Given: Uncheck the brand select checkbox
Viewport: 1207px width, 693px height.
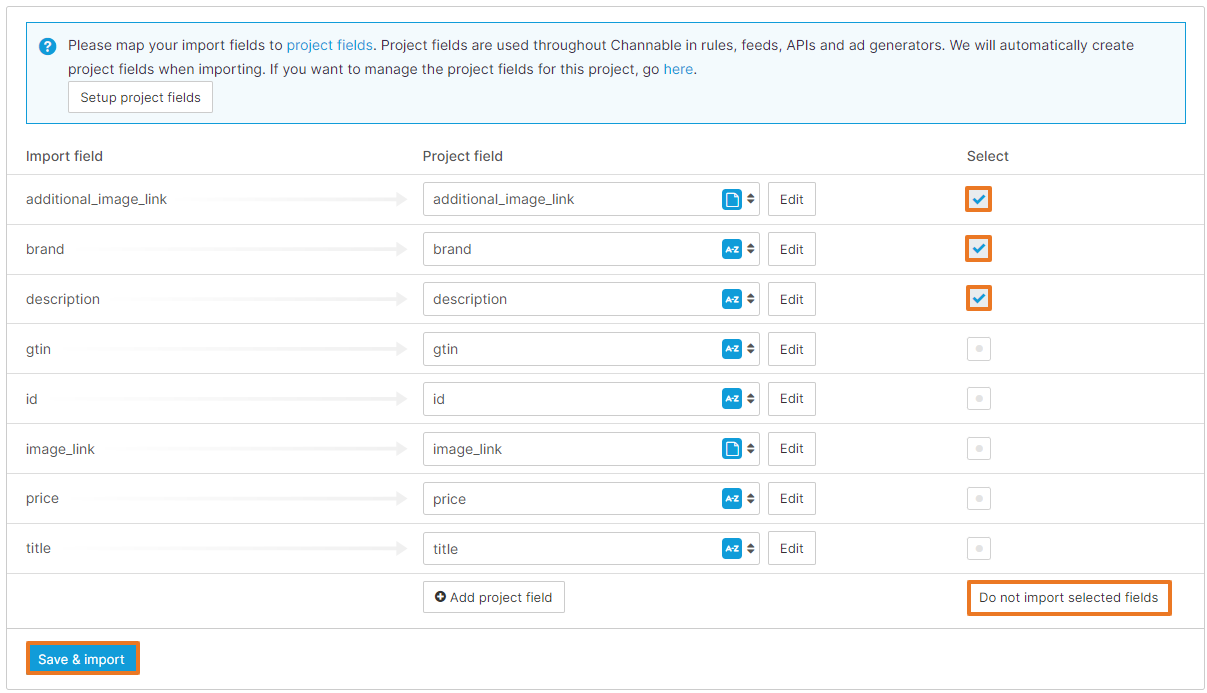Looking at the screenshot, I should [x=979, y=249].
